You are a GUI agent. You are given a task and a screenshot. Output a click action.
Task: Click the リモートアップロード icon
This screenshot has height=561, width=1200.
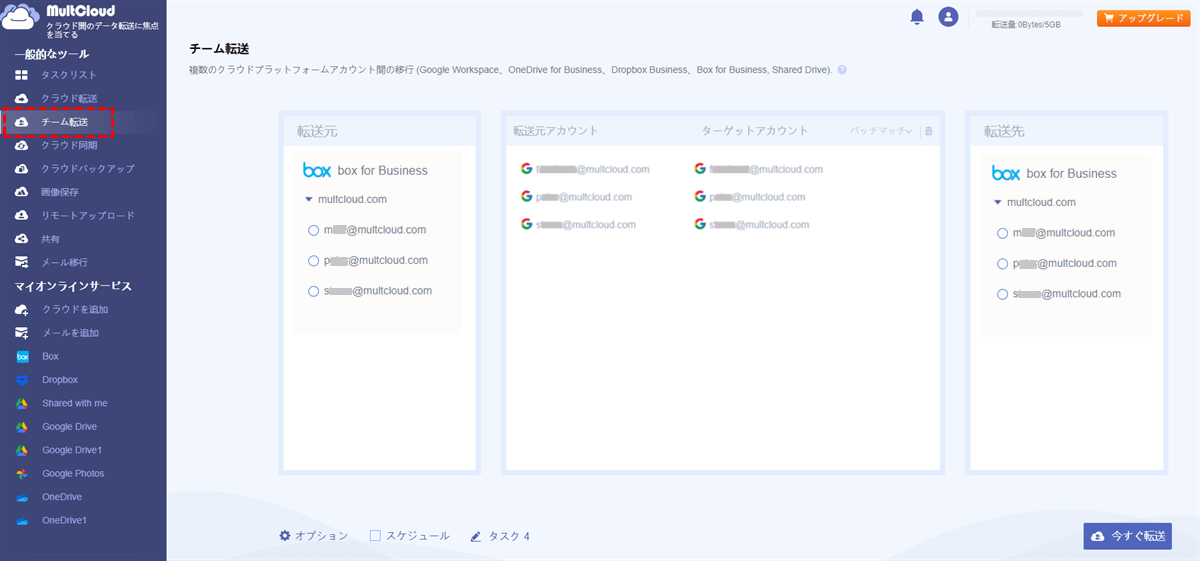click(21, 215)
